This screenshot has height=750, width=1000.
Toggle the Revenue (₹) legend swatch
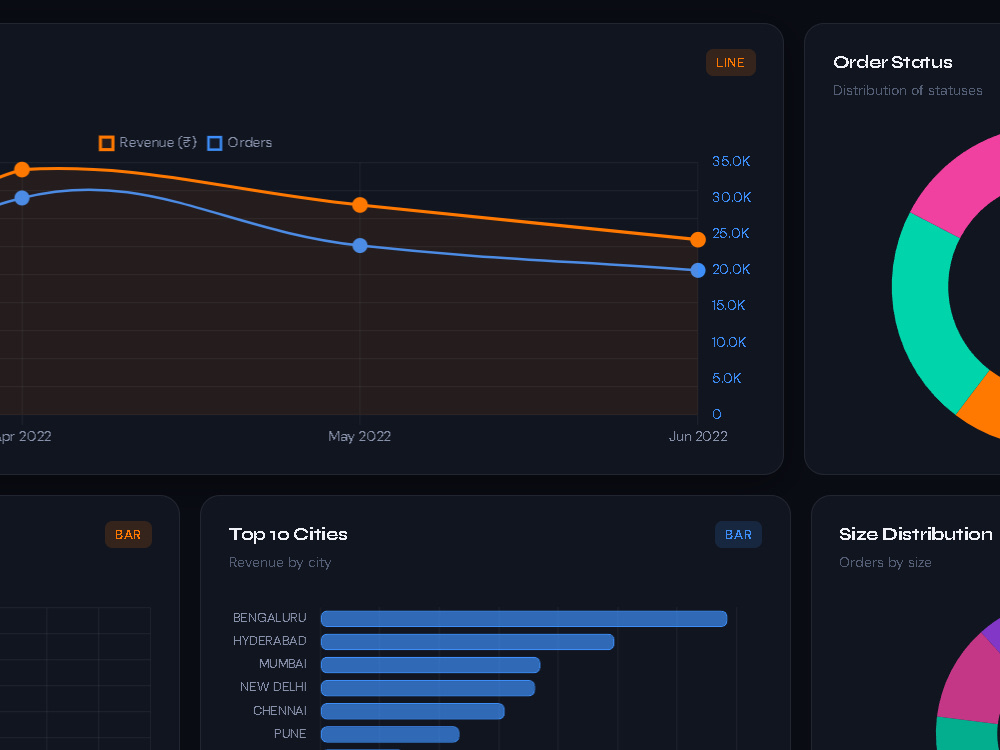[x=107, y=143]
